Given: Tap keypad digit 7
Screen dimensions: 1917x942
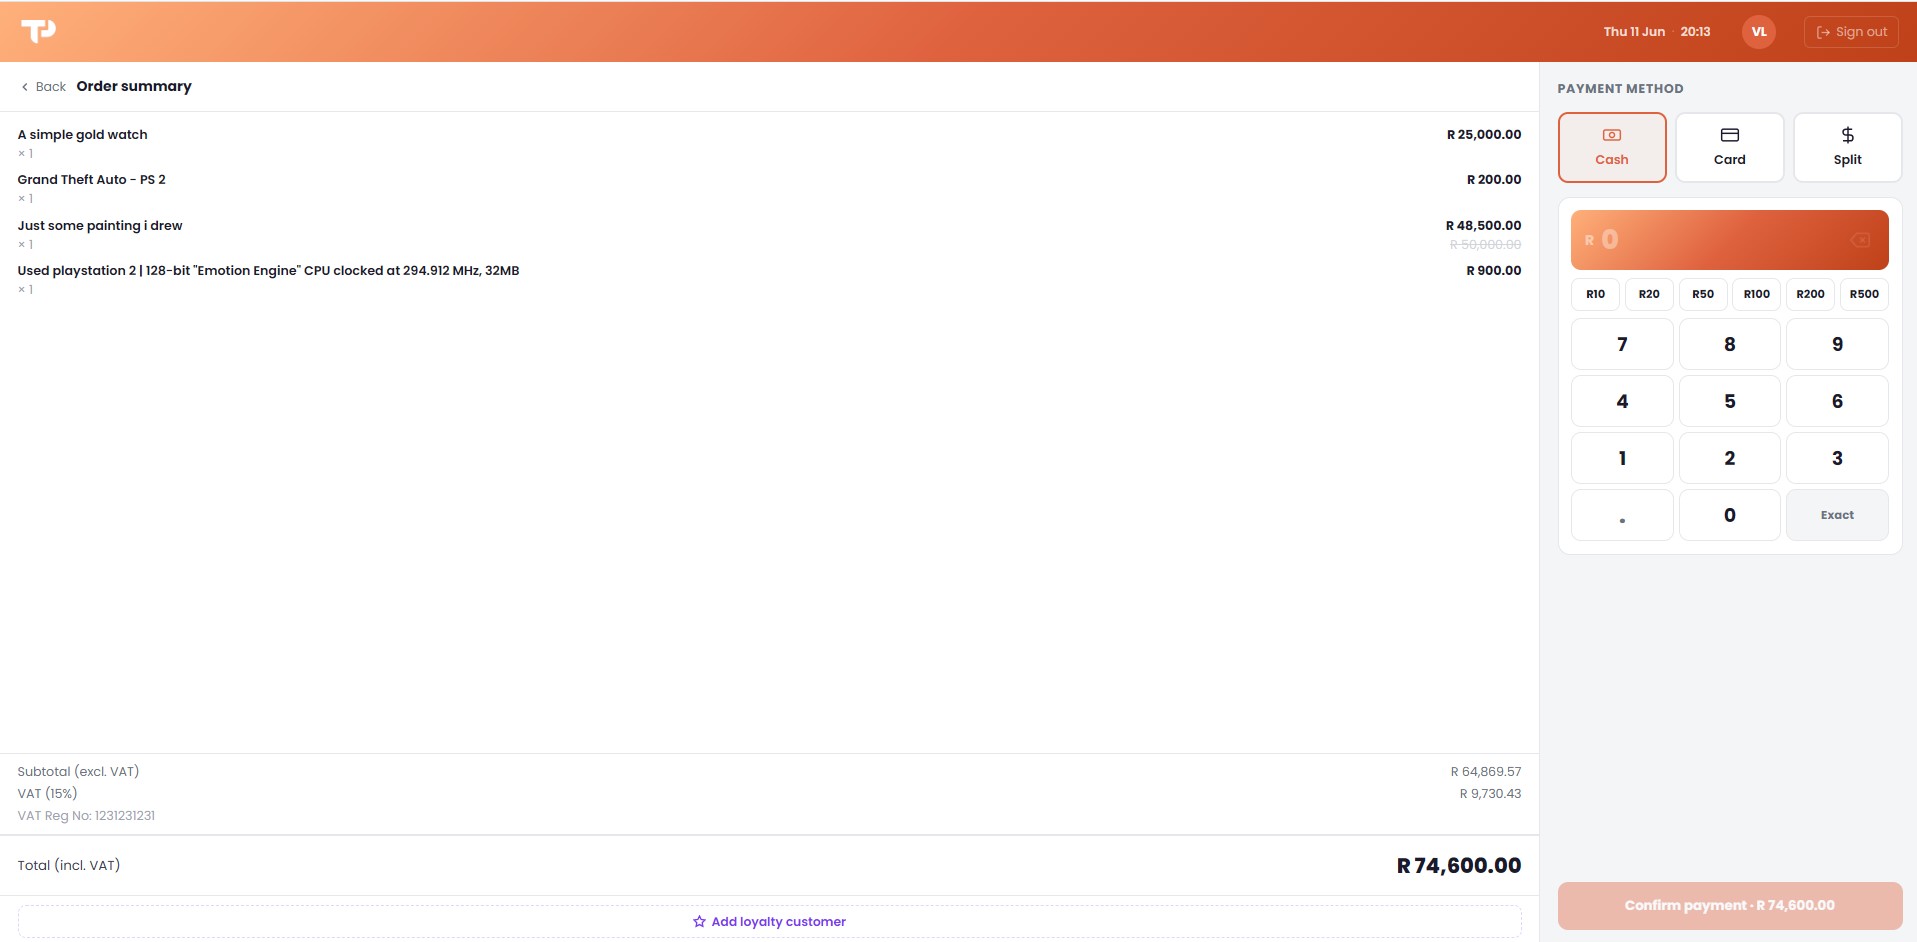Looking at the screenshot, I should [x=1622, y=344].
